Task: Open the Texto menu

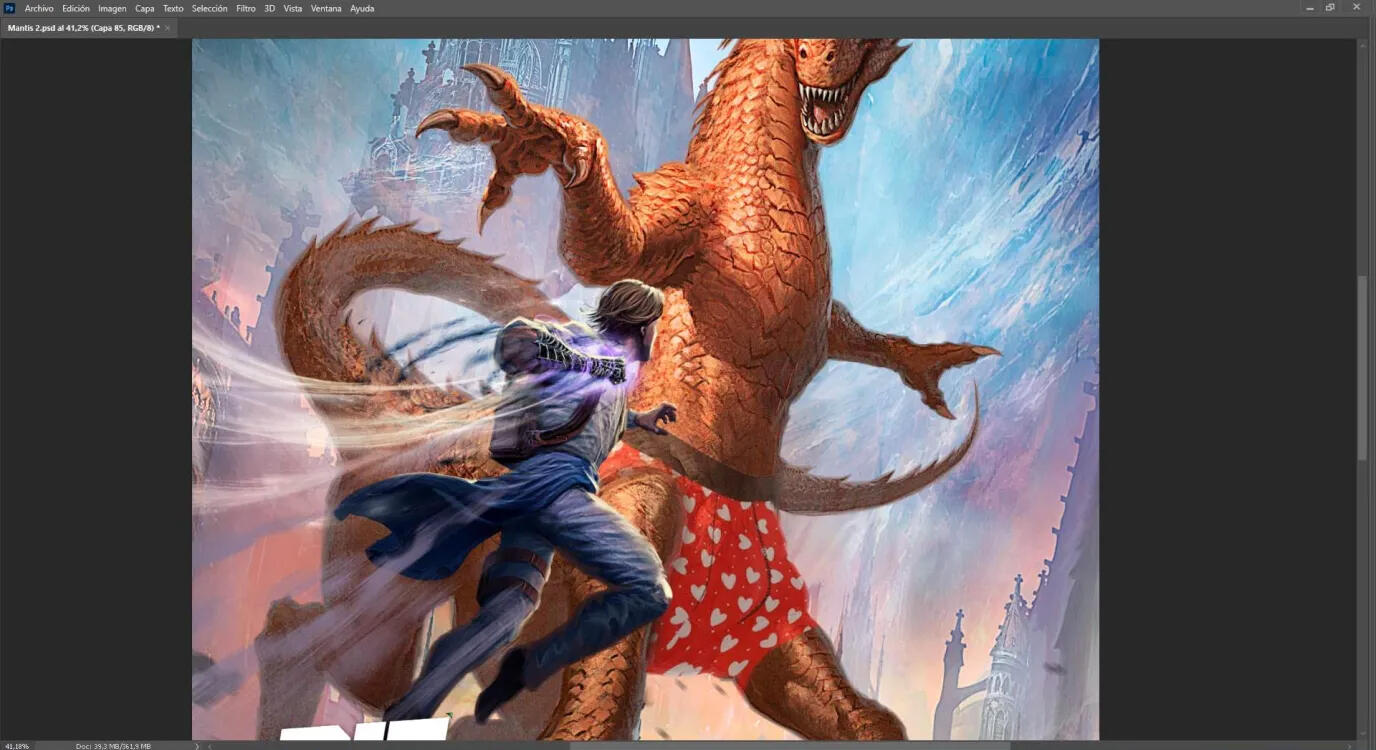Action: tap(173, 8)
